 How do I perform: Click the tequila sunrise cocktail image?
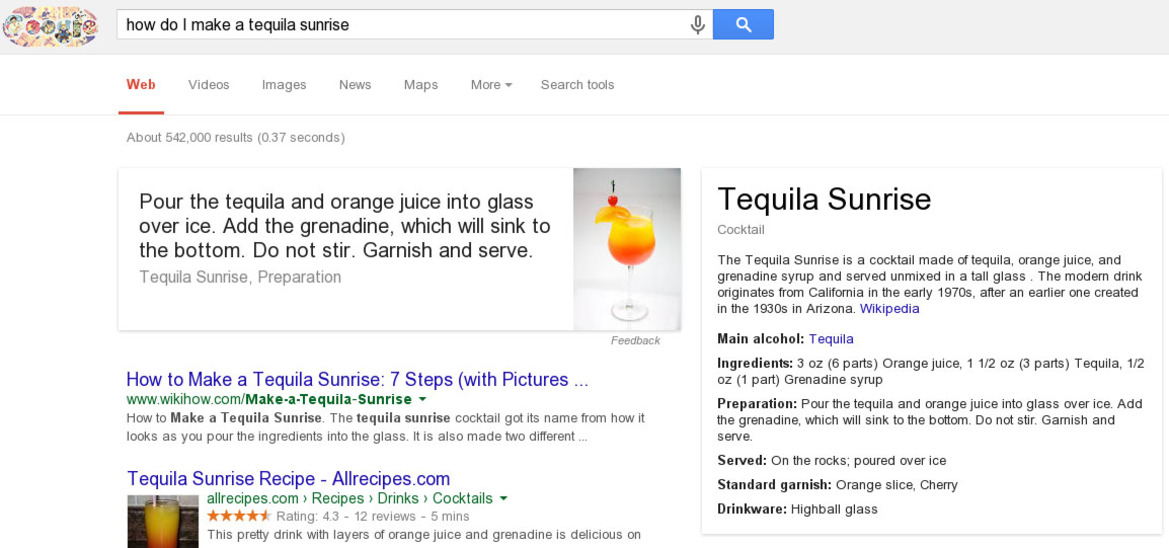point(627,249)
